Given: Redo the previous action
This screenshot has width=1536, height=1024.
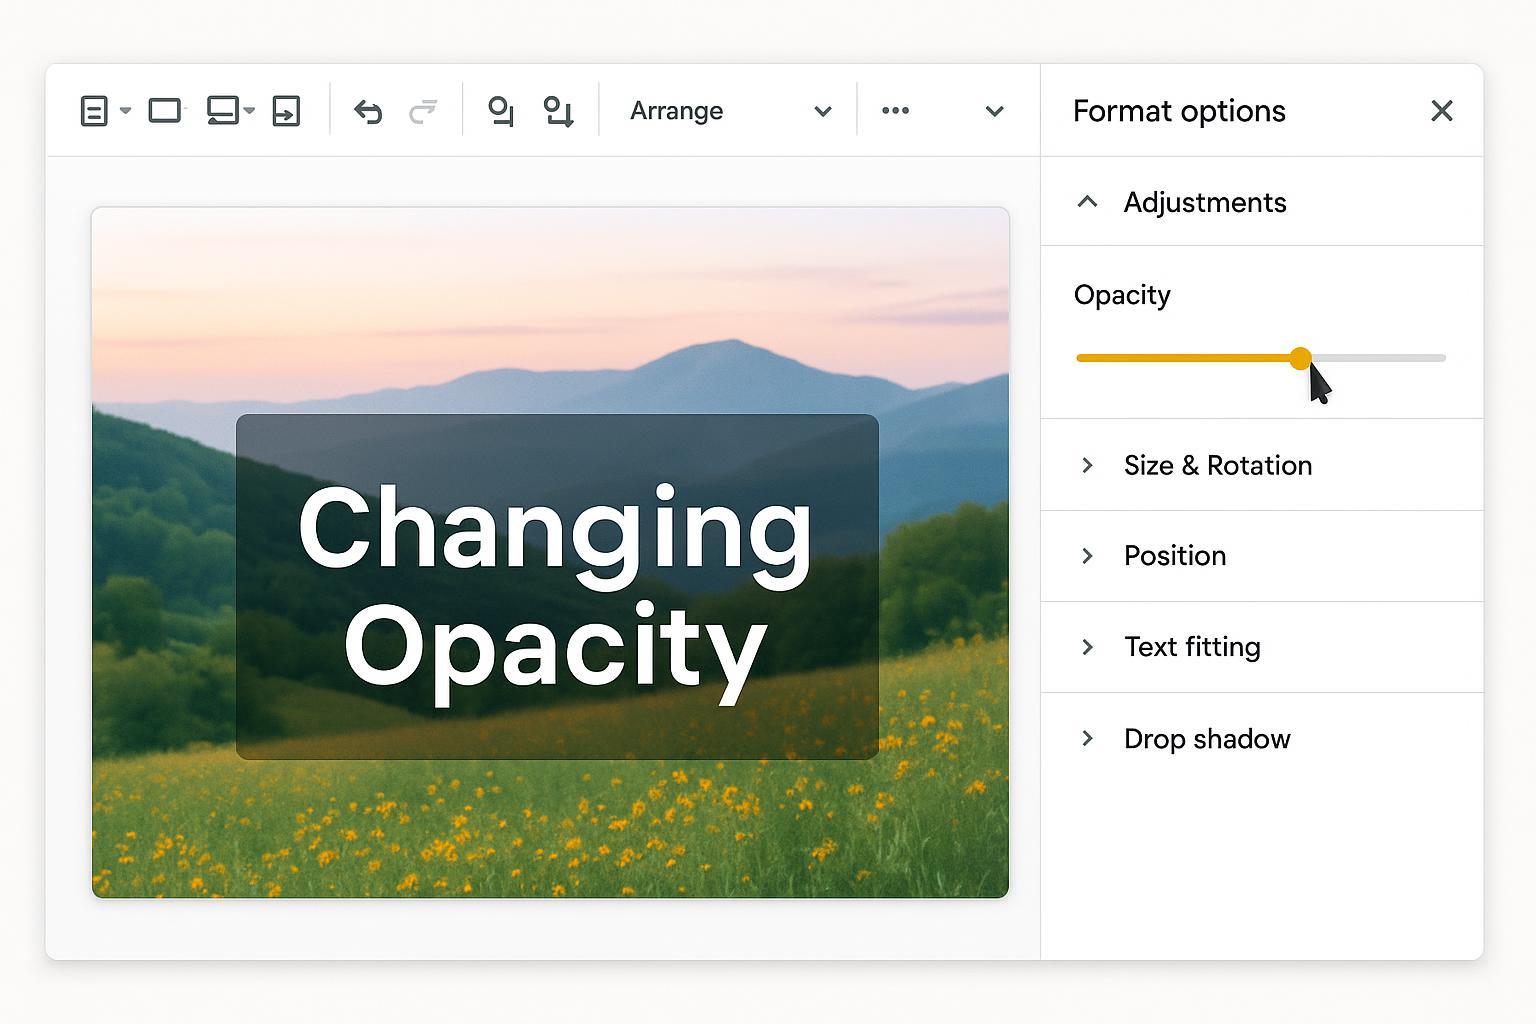Looking at the screenshot, I should click(423, 111).
